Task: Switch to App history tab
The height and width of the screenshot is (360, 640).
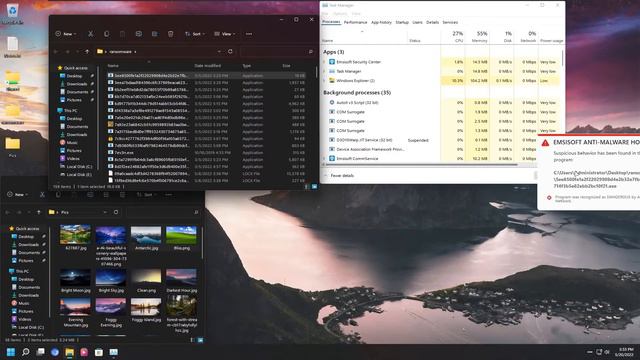Action: pyautogui.click(x=381, y=22)
